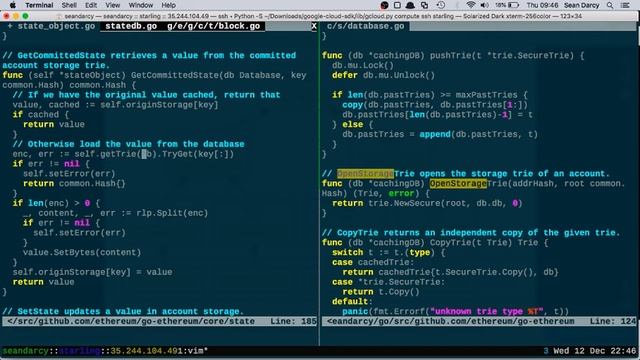Open the Sean Darcy user menu
Viewport: 640px width, 360px height.
point(582,5)
